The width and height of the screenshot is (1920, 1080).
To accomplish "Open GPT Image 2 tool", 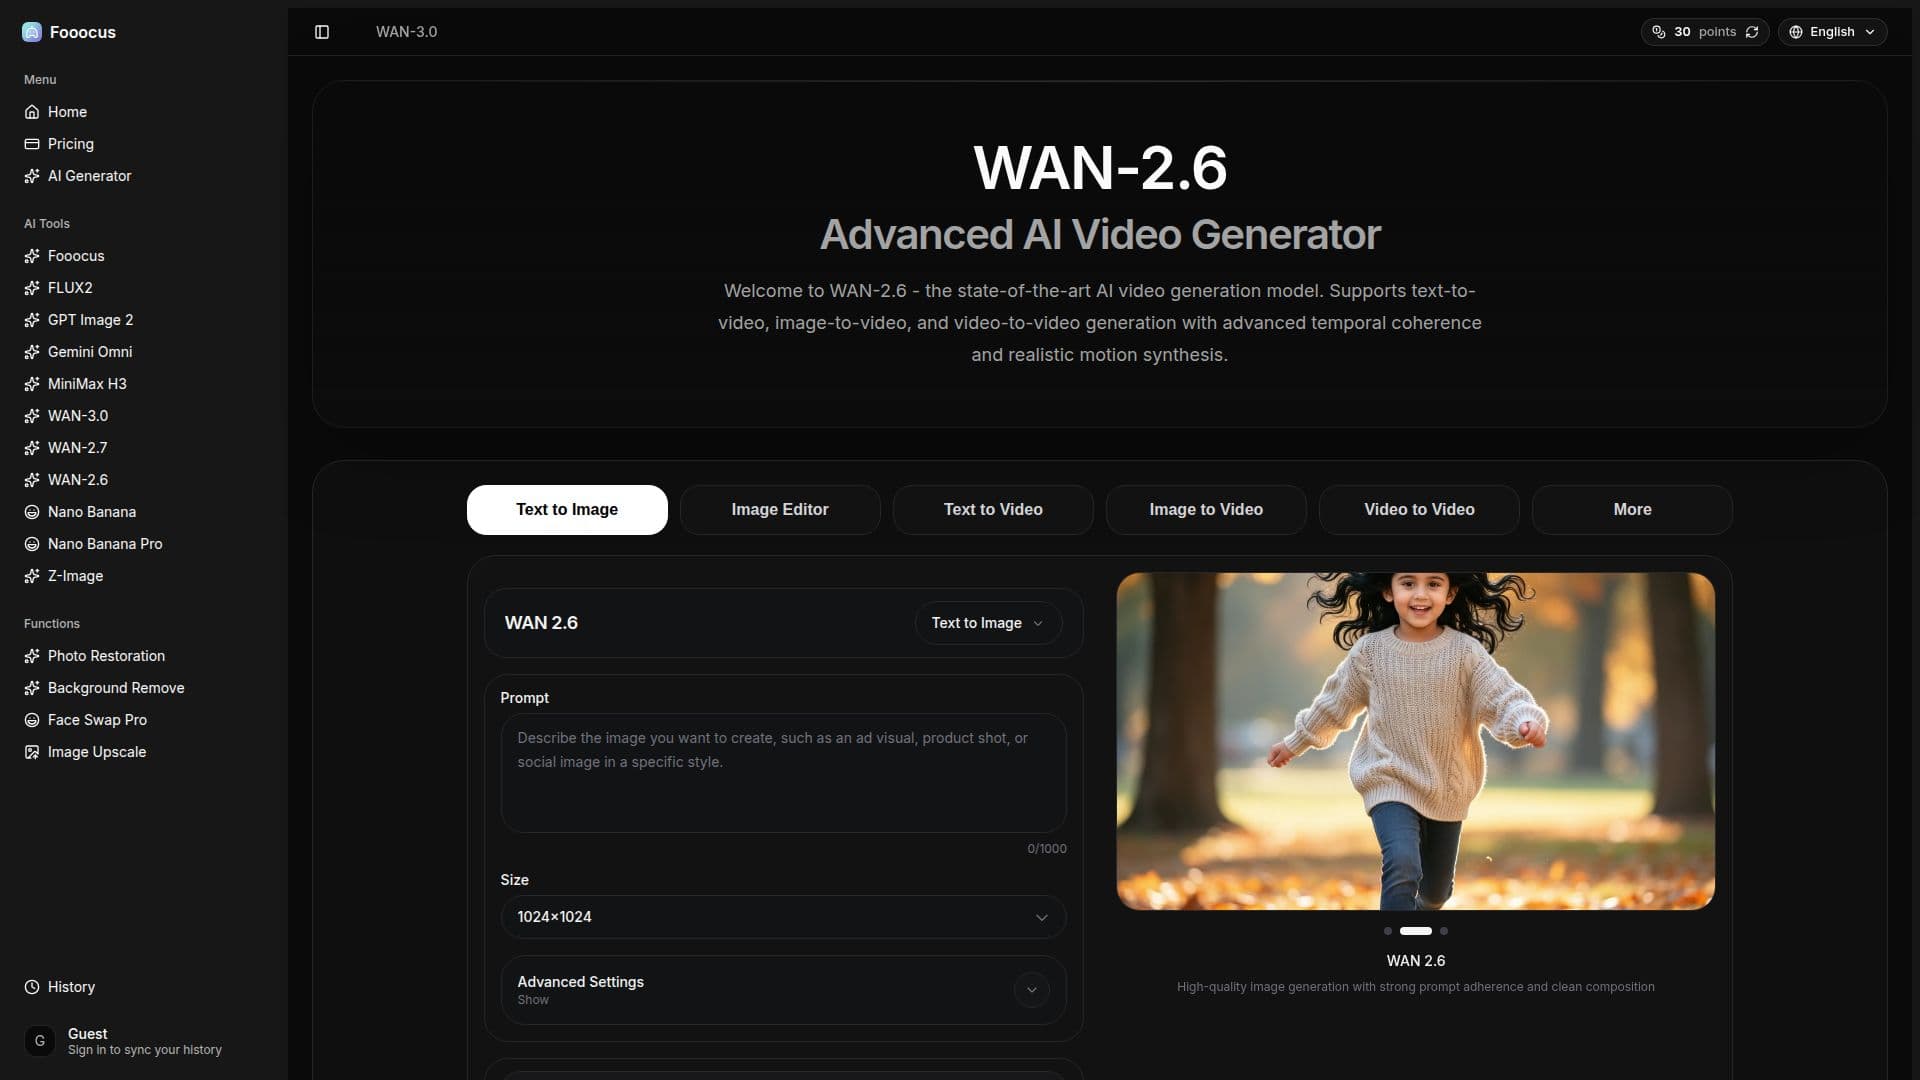I will click(144, 320).
